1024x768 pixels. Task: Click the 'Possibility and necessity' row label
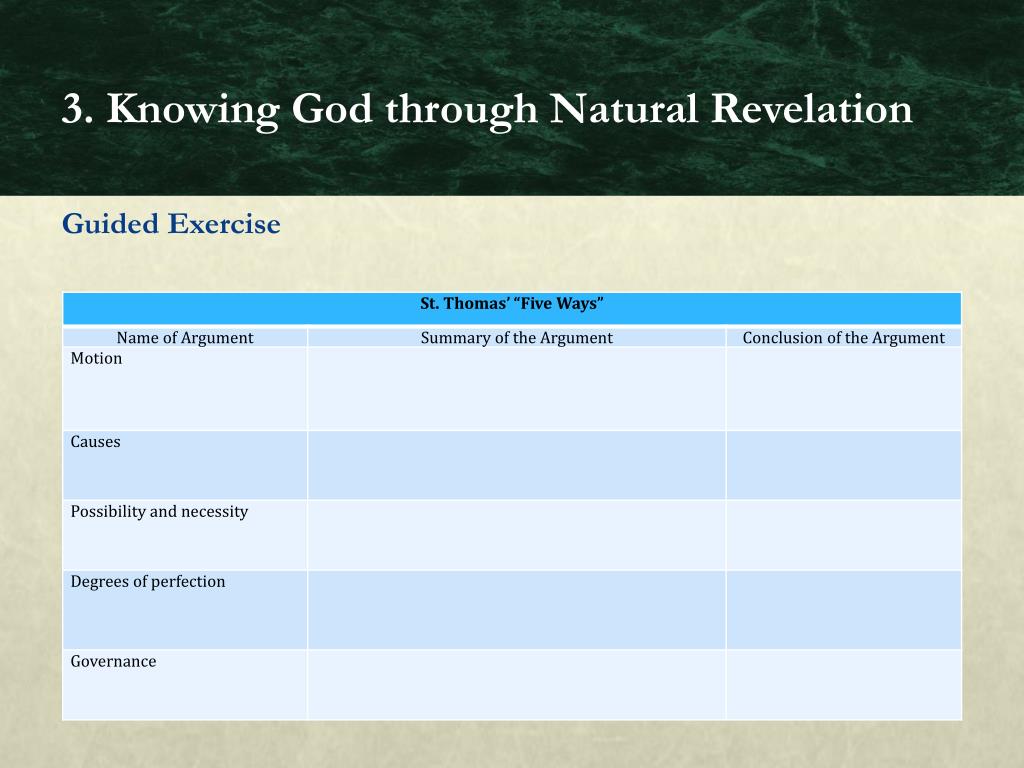pos(159,512)
